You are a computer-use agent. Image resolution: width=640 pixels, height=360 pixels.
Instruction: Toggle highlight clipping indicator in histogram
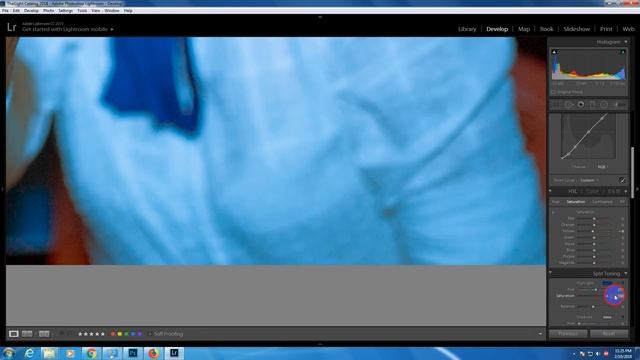tap(623, 52)
